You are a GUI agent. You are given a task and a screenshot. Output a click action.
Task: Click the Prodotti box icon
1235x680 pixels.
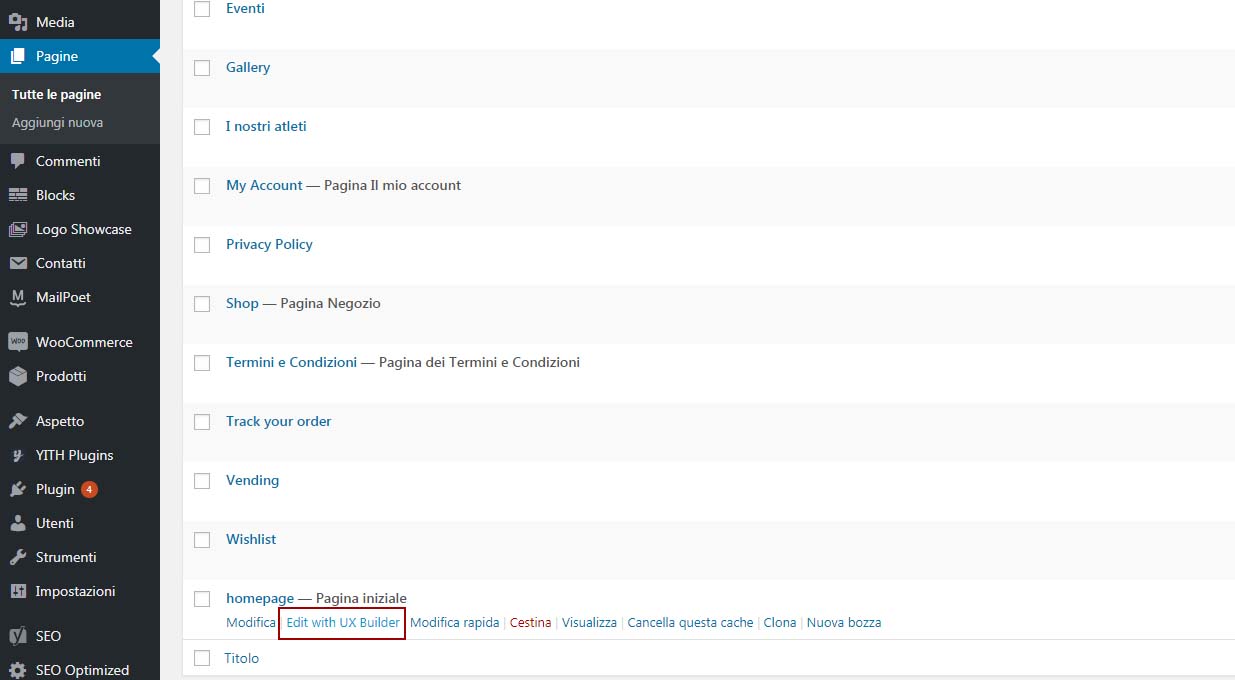pos(18,376)
